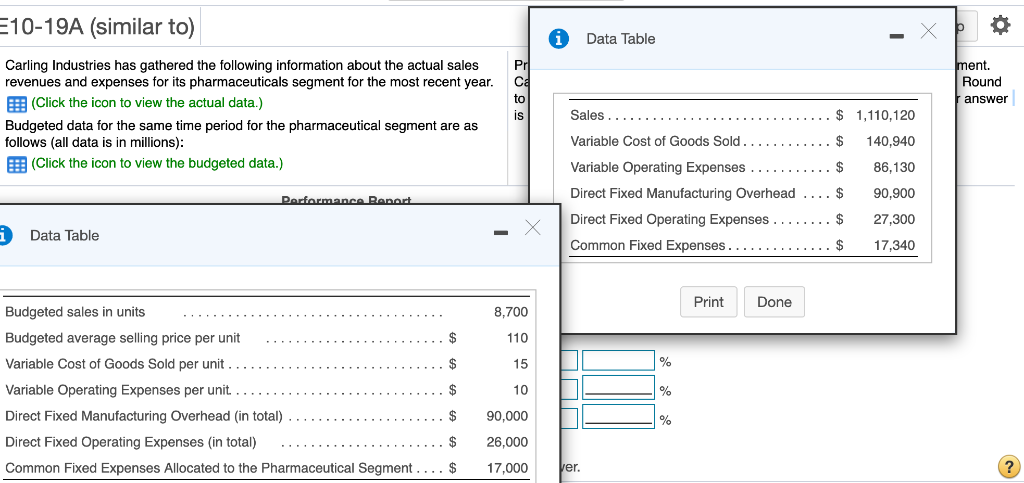1024x483 pixels.
Task: Close the actual data Data Table dialog
Action: click(x=928, y=31)
